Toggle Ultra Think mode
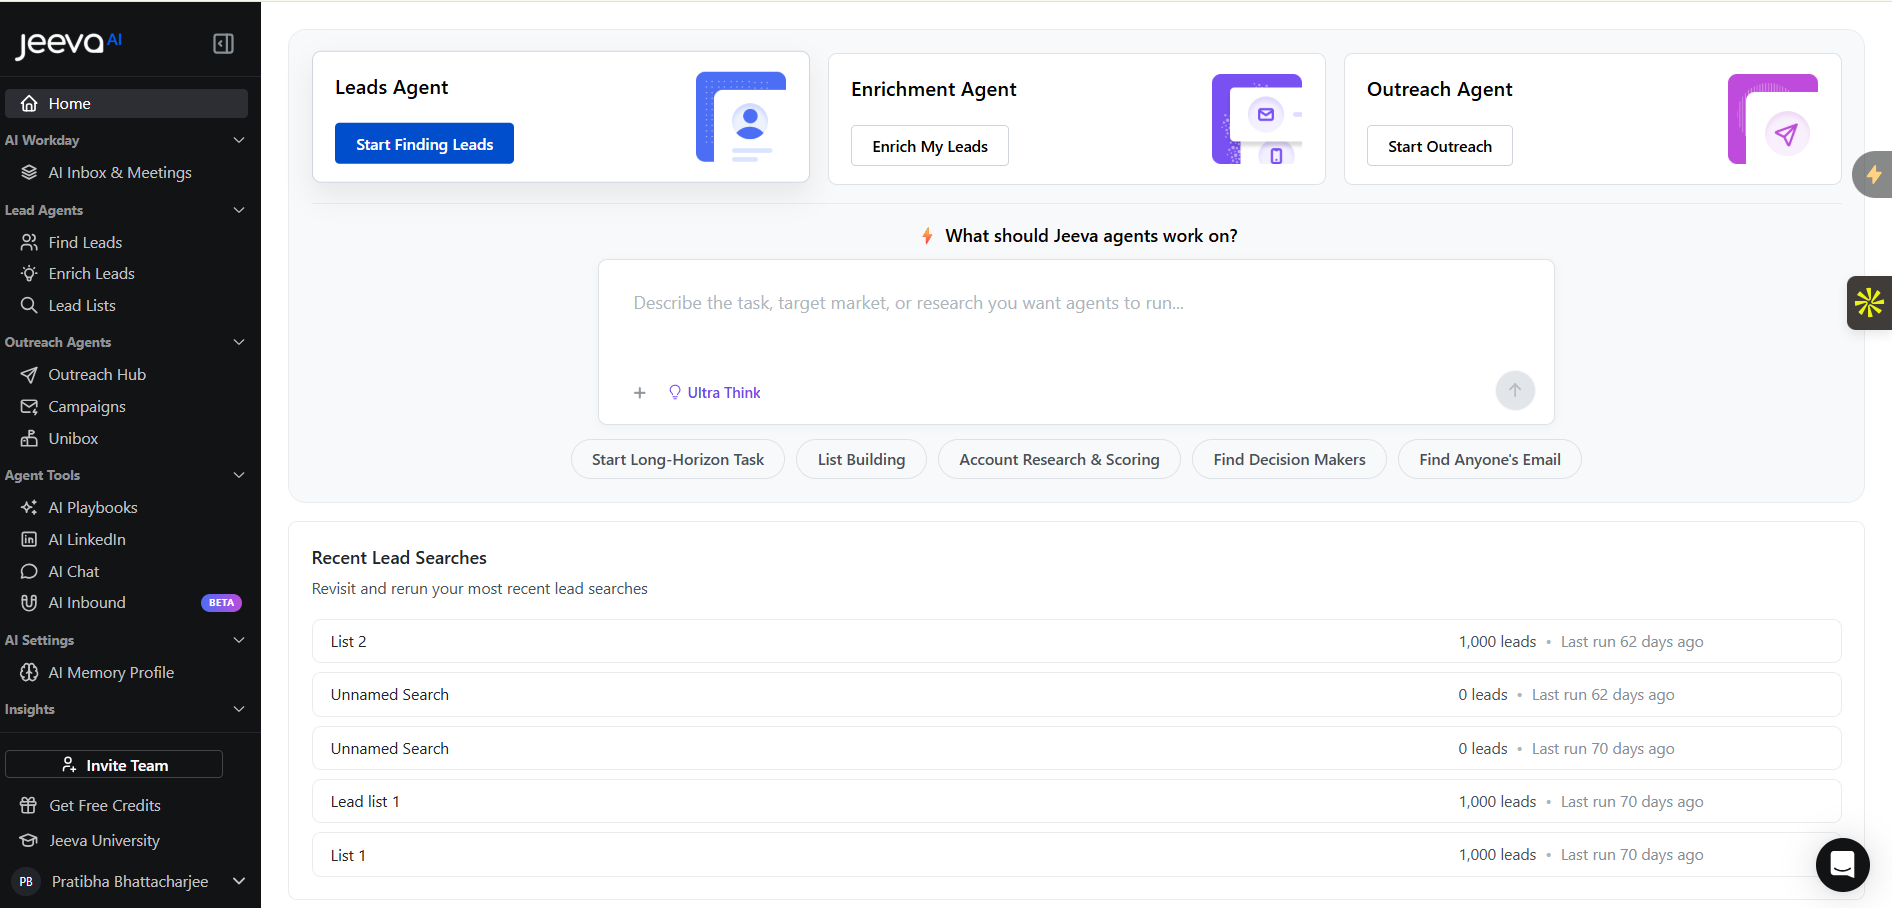Image resolution: width=1892 pixels, height=908 pixels. pos(714,393)
